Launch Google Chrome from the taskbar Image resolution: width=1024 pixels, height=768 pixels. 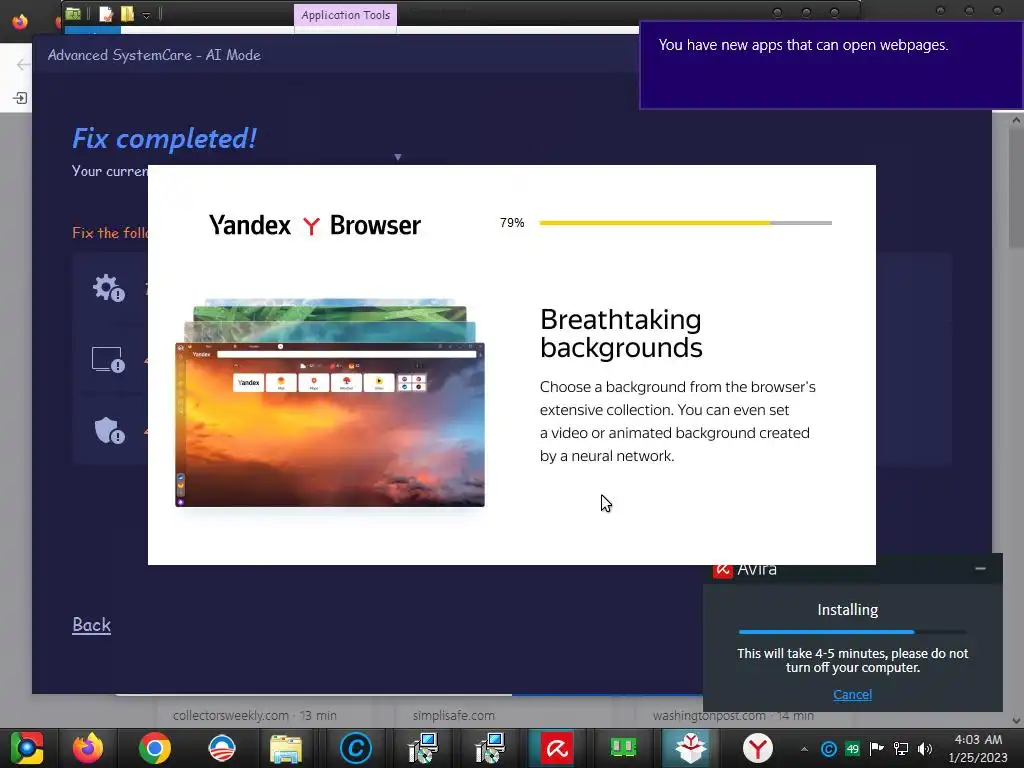[x=155, y=748]
